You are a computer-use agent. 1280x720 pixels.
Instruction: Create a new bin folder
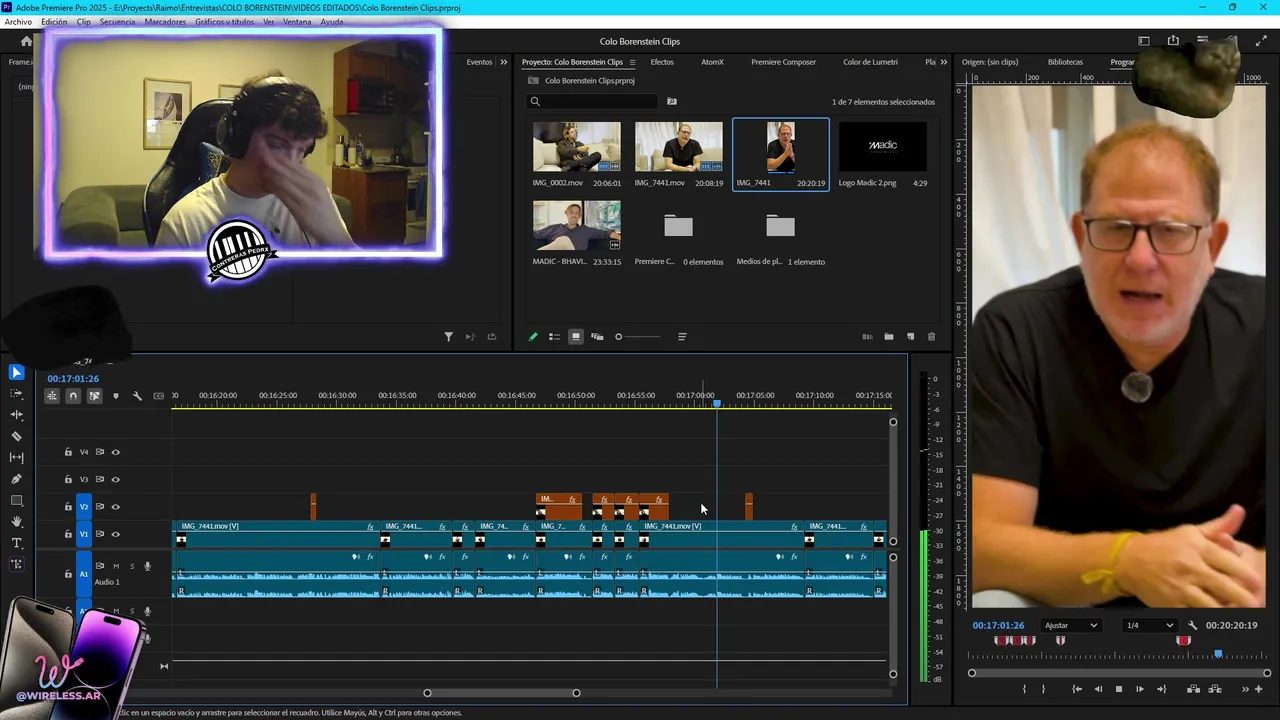click(888, 337)
